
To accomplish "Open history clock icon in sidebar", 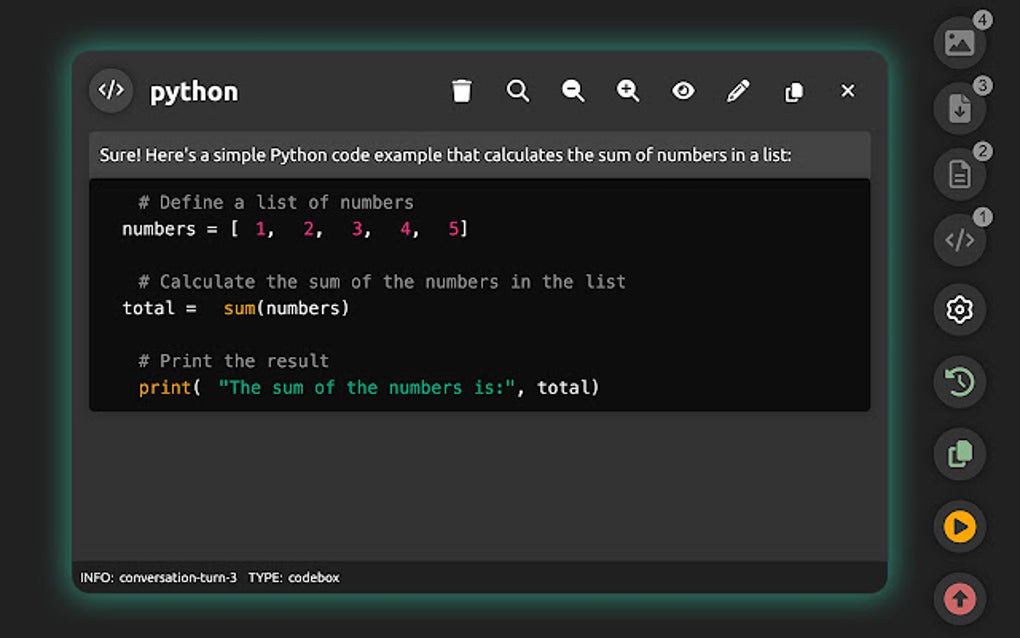I will (x=960, y=382).
